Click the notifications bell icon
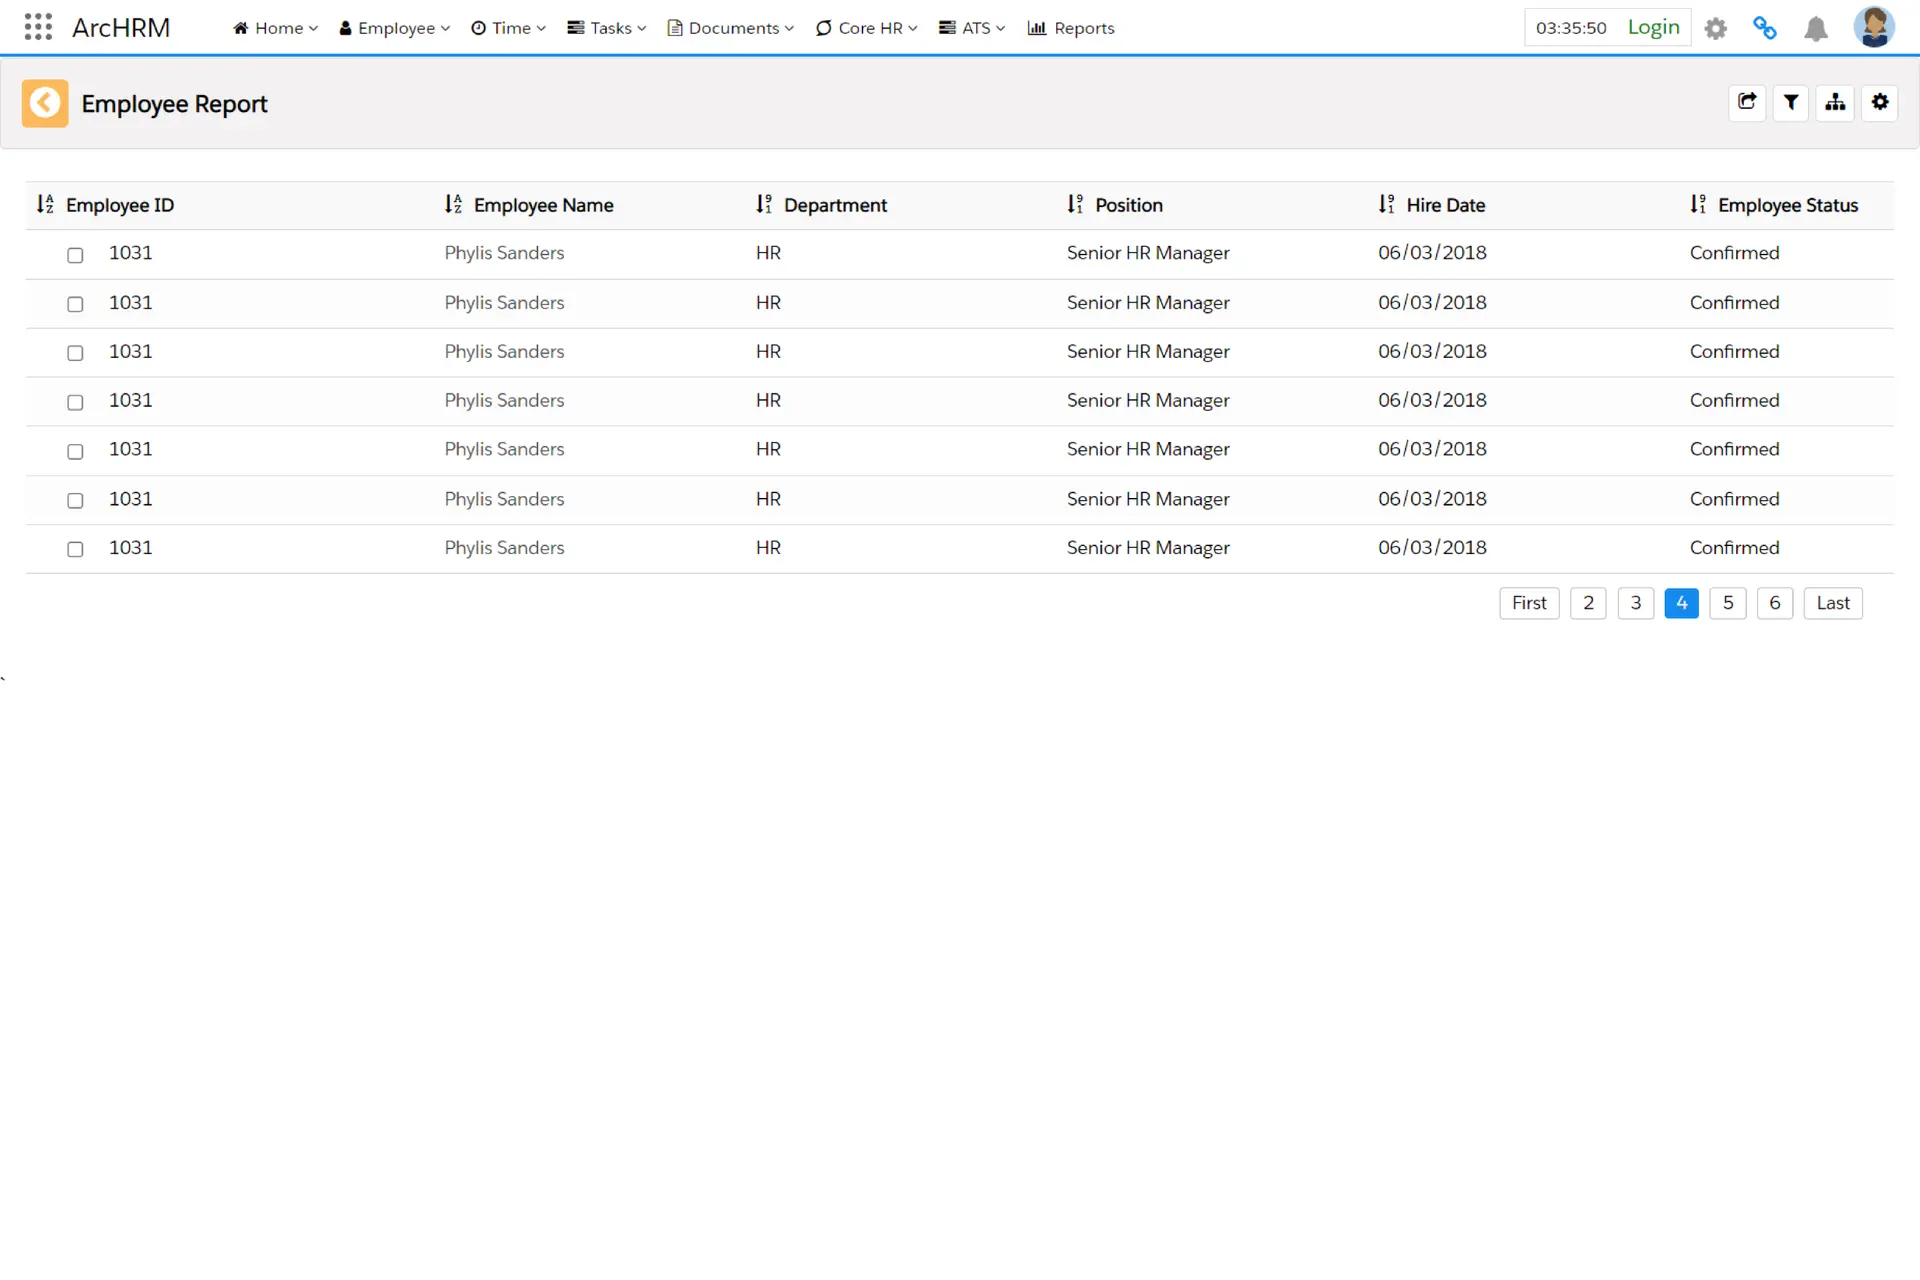The image size is (1920, 1280). (x=1816, y=29)
